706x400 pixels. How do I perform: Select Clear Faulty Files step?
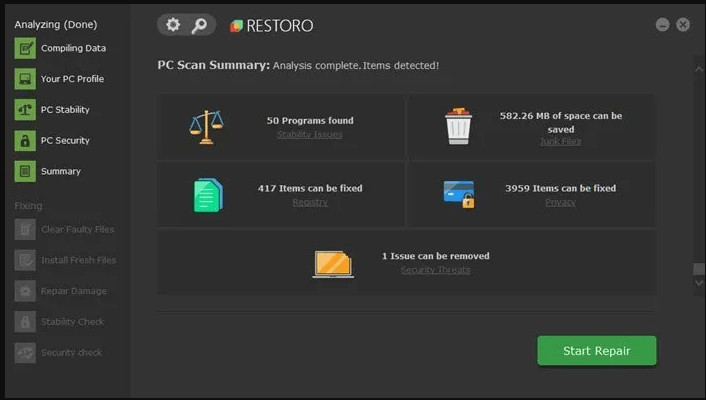78,229
